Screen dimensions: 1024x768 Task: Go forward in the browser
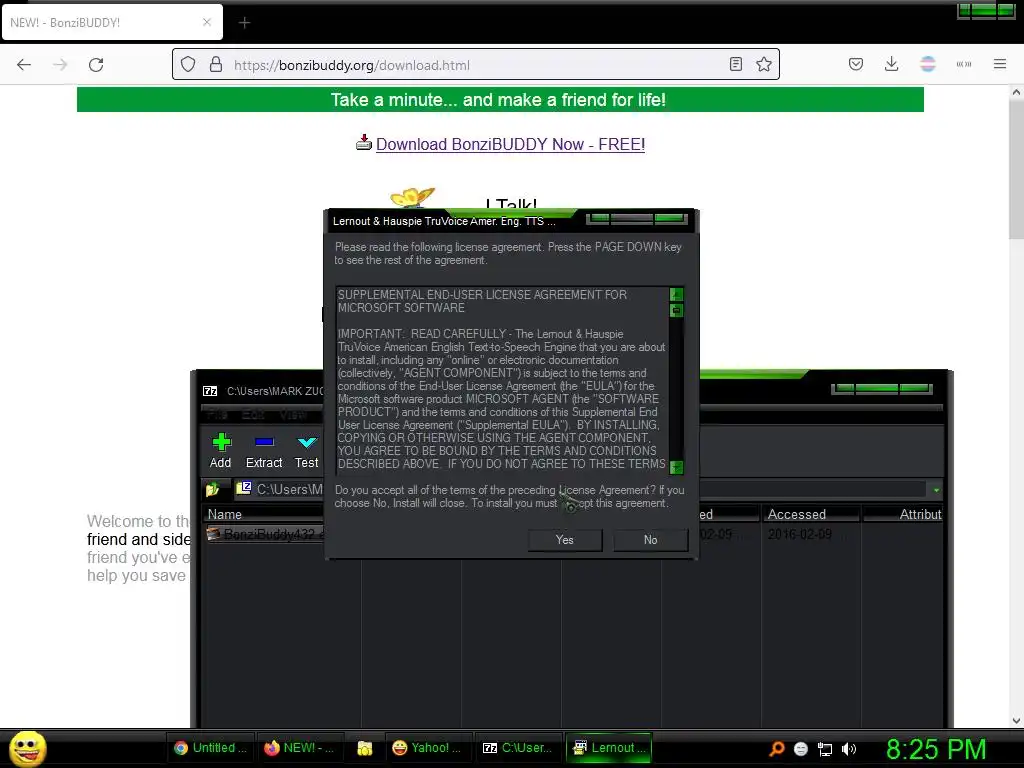(x=60, y=65)
